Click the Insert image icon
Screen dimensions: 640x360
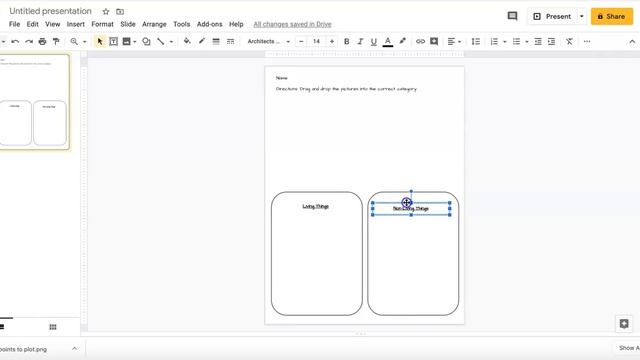pyautogui.click(x=127, y=42)
